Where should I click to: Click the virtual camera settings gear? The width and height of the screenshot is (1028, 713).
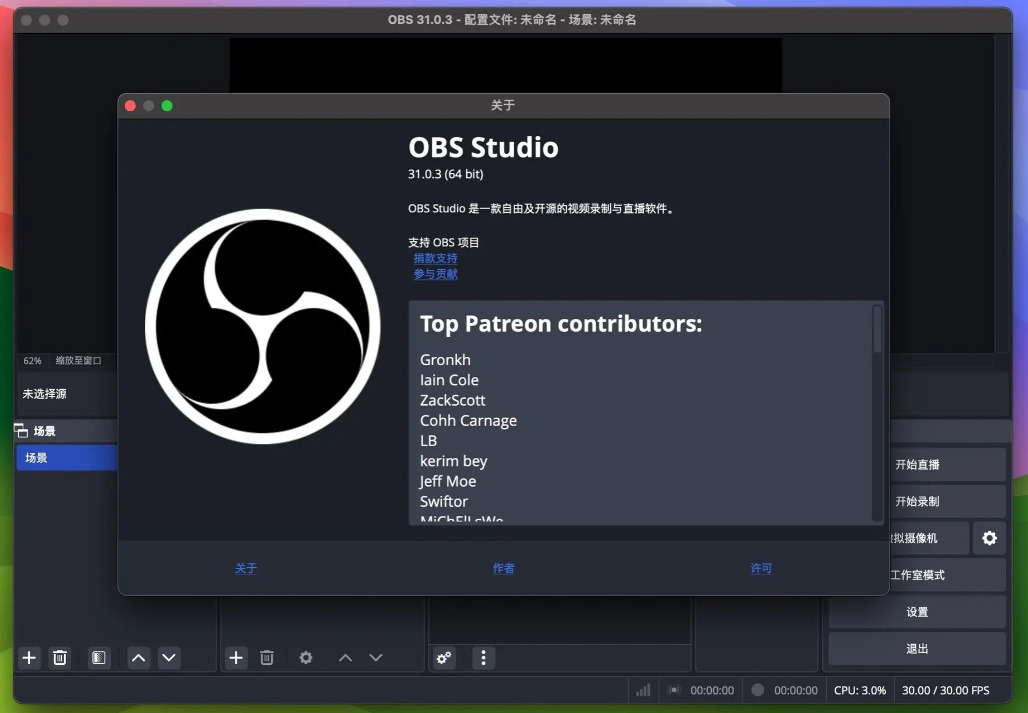tap(989, 538)
